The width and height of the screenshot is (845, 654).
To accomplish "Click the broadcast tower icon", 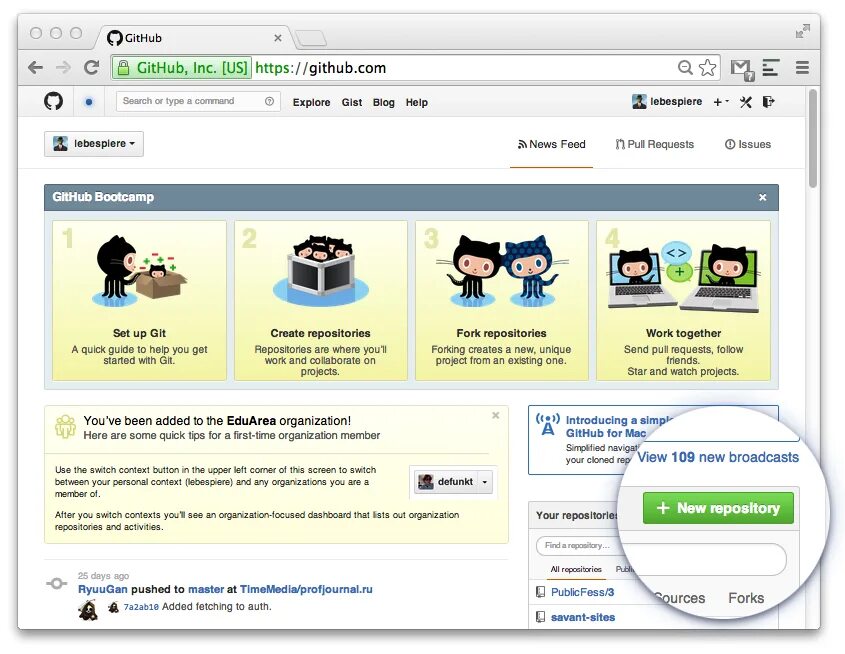I will [548, 424].
